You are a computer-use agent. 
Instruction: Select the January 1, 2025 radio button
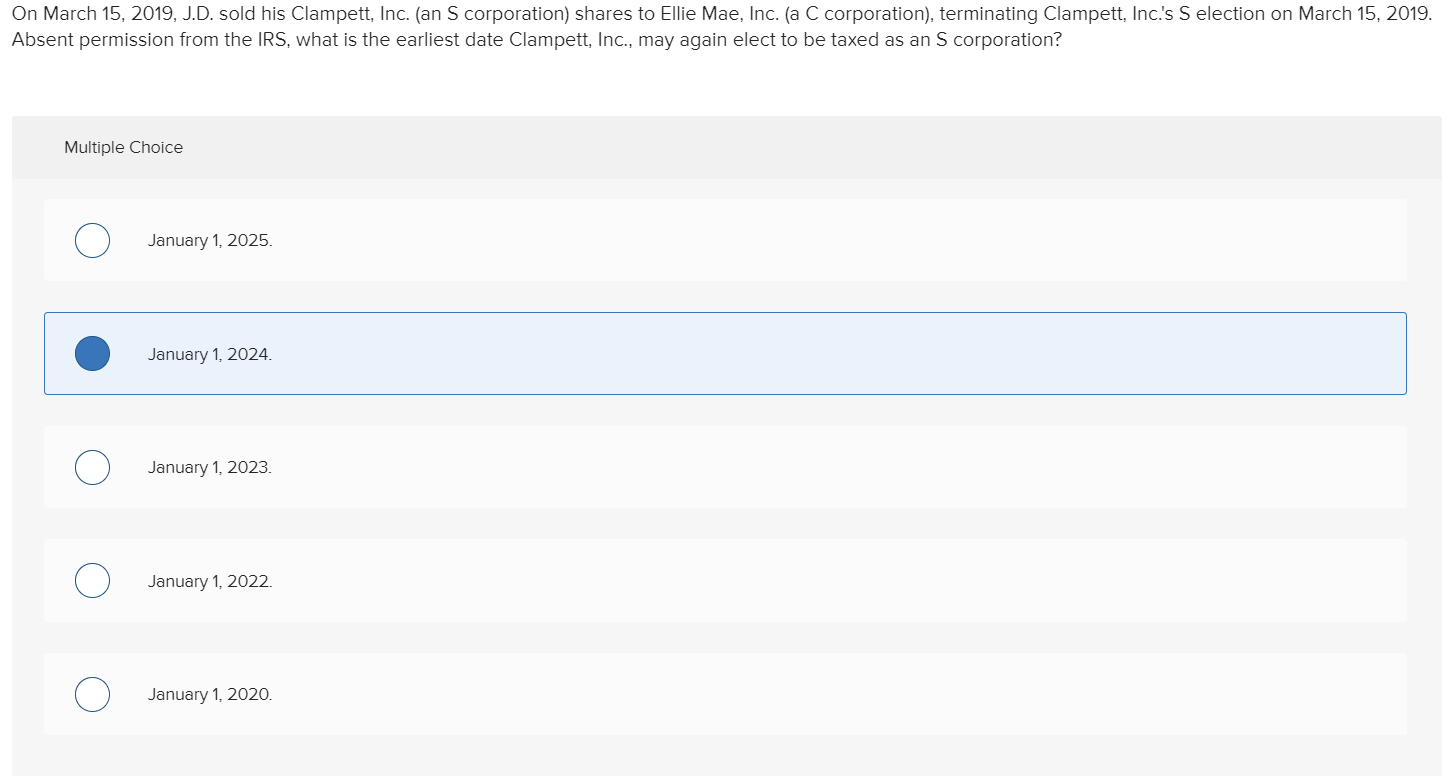pyautogui.click(x=92, y=240)
